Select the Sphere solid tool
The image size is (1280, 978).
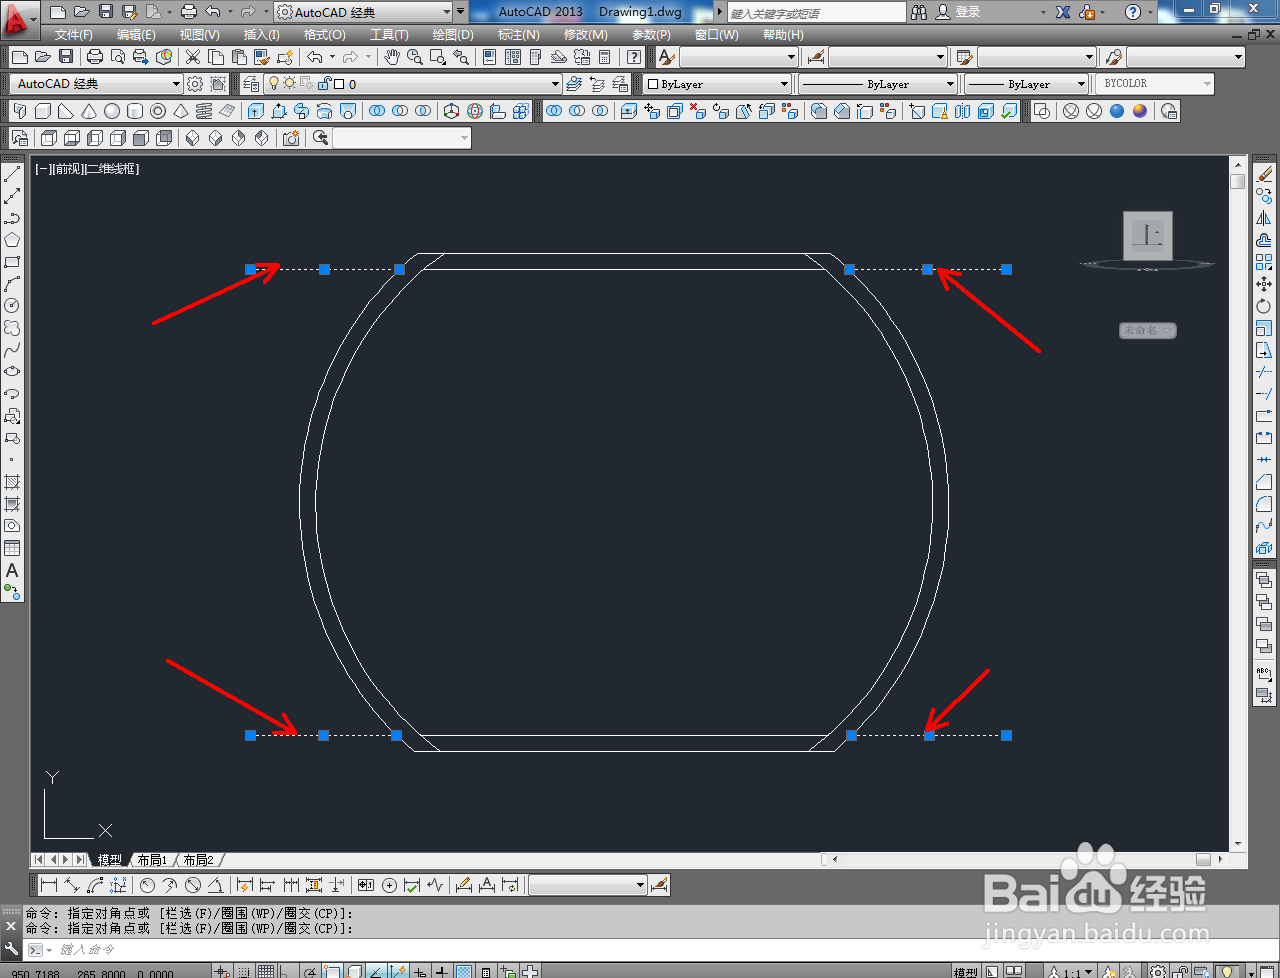pyautogui.click(x=112, y=111)
